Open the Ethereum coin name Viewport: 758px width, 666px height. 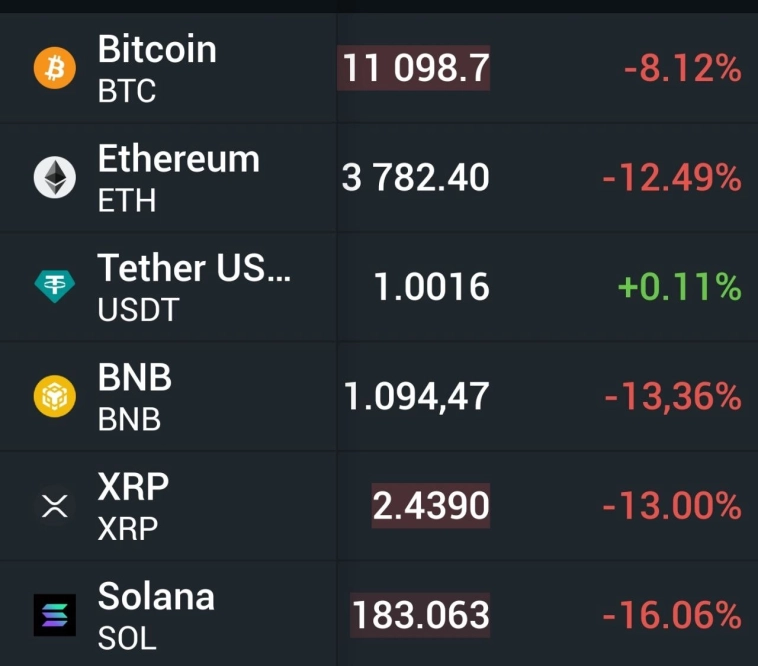pyautogui.click(x=178, y=158)
